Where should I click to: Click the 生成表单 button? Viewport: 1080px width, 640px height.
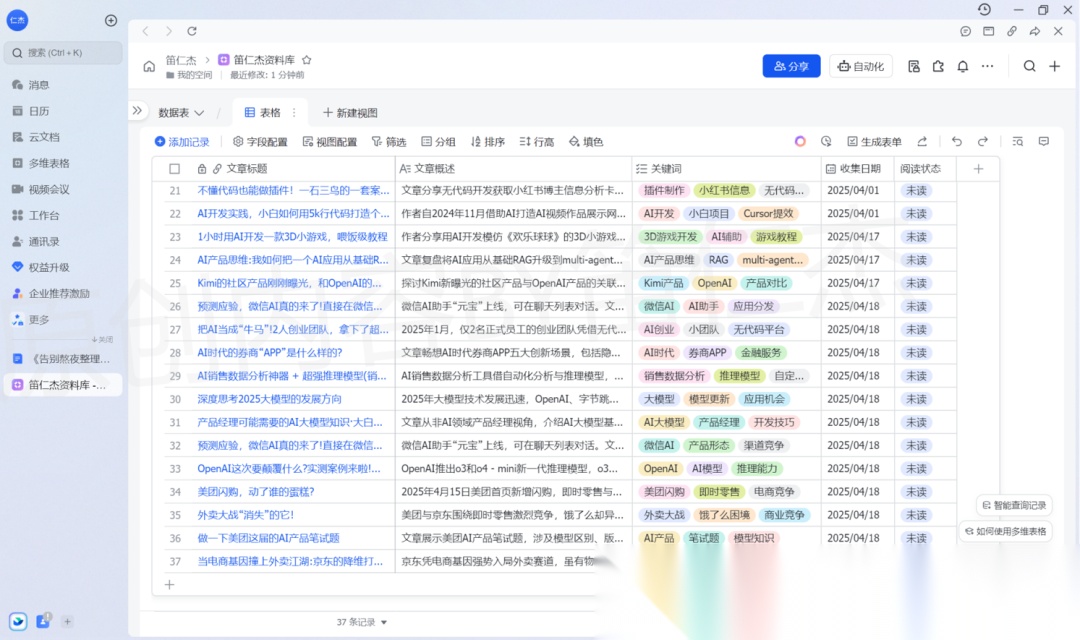(x=874, y=141)
